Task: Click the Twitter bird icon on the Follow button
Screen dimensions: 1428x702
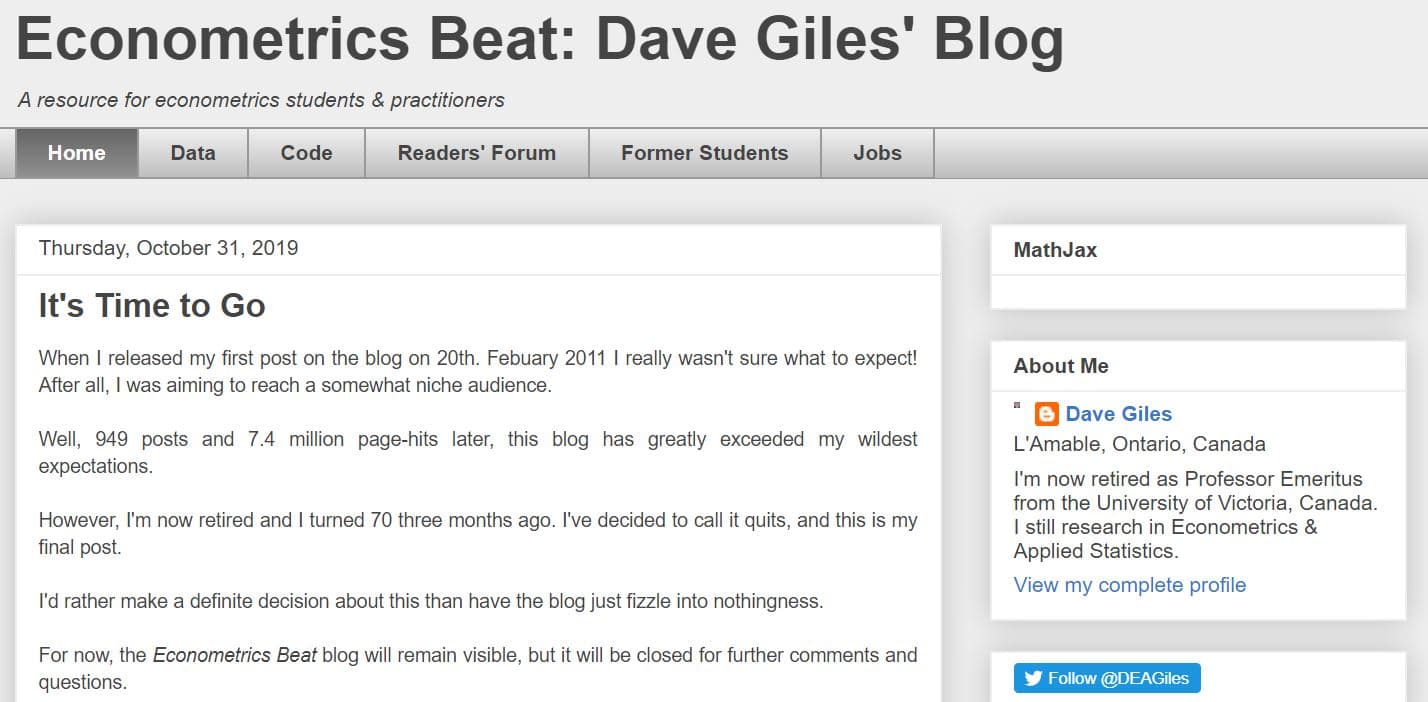Action: (x=1032, y=678)
